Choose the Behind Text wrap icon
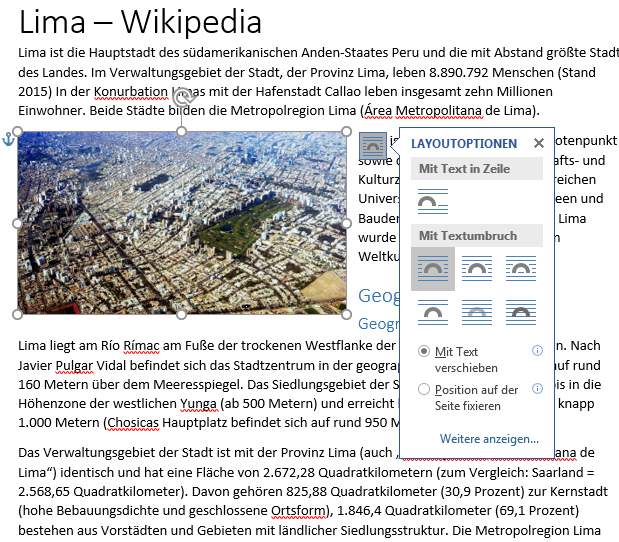Image resolution: width=619 pixels, height=542 pixels. (477, 312)
